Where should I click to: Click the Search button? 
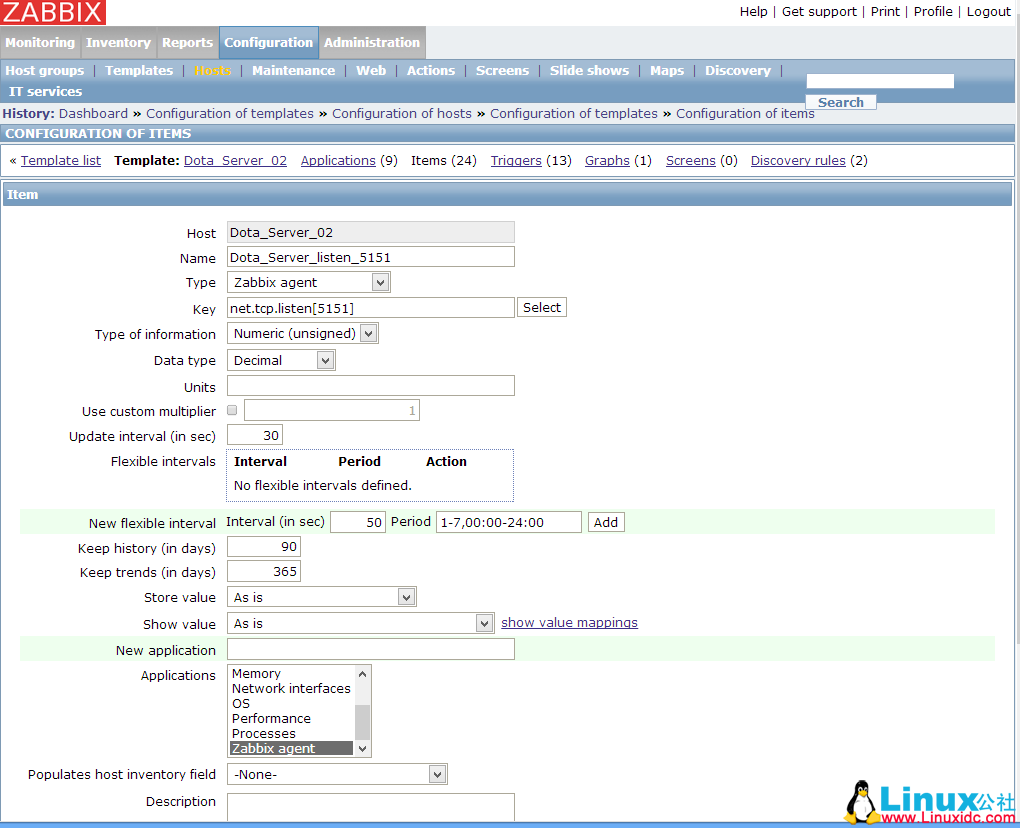pos(841,102)
